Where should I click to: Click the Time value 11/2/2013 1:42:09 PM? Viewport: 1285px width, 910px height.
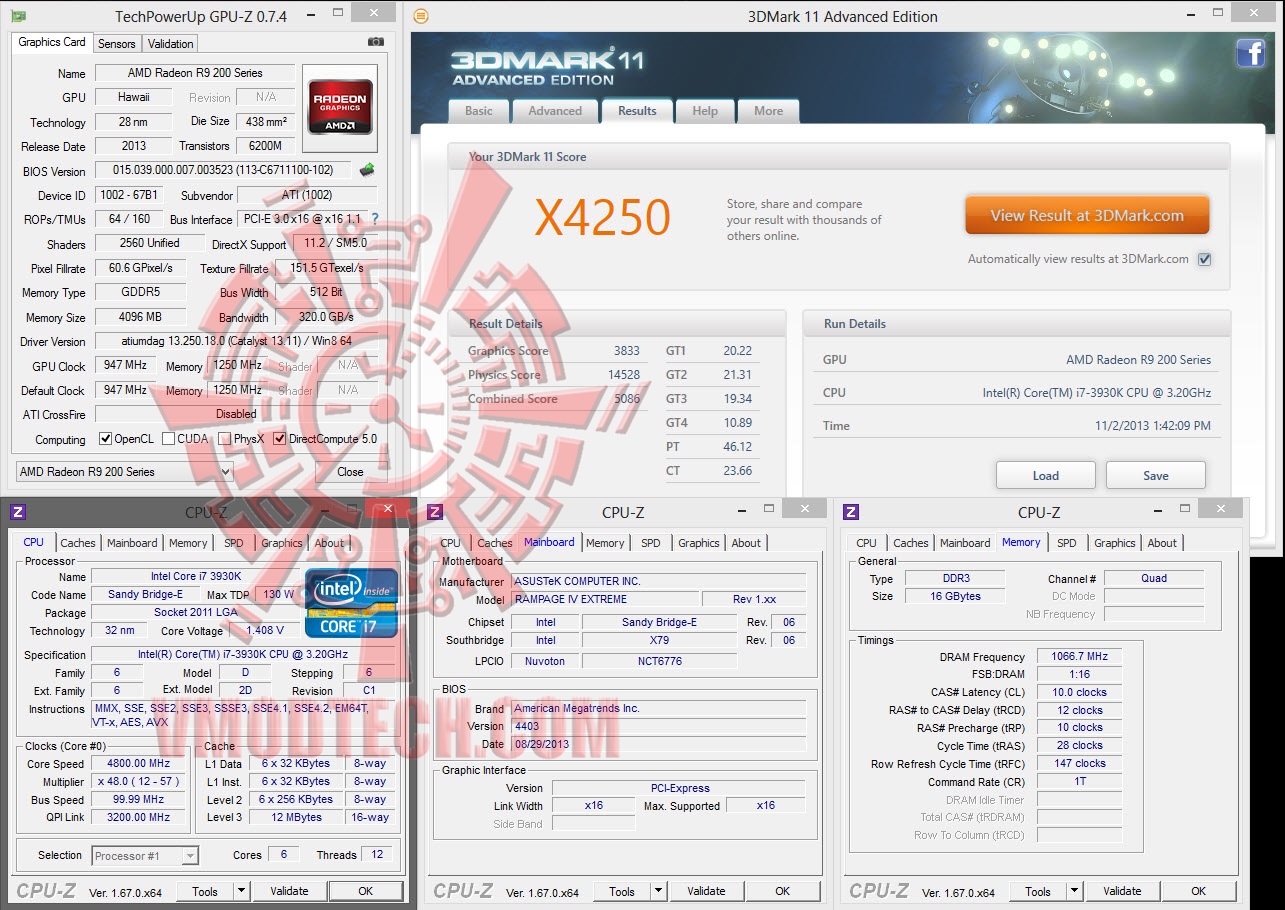1153,425
